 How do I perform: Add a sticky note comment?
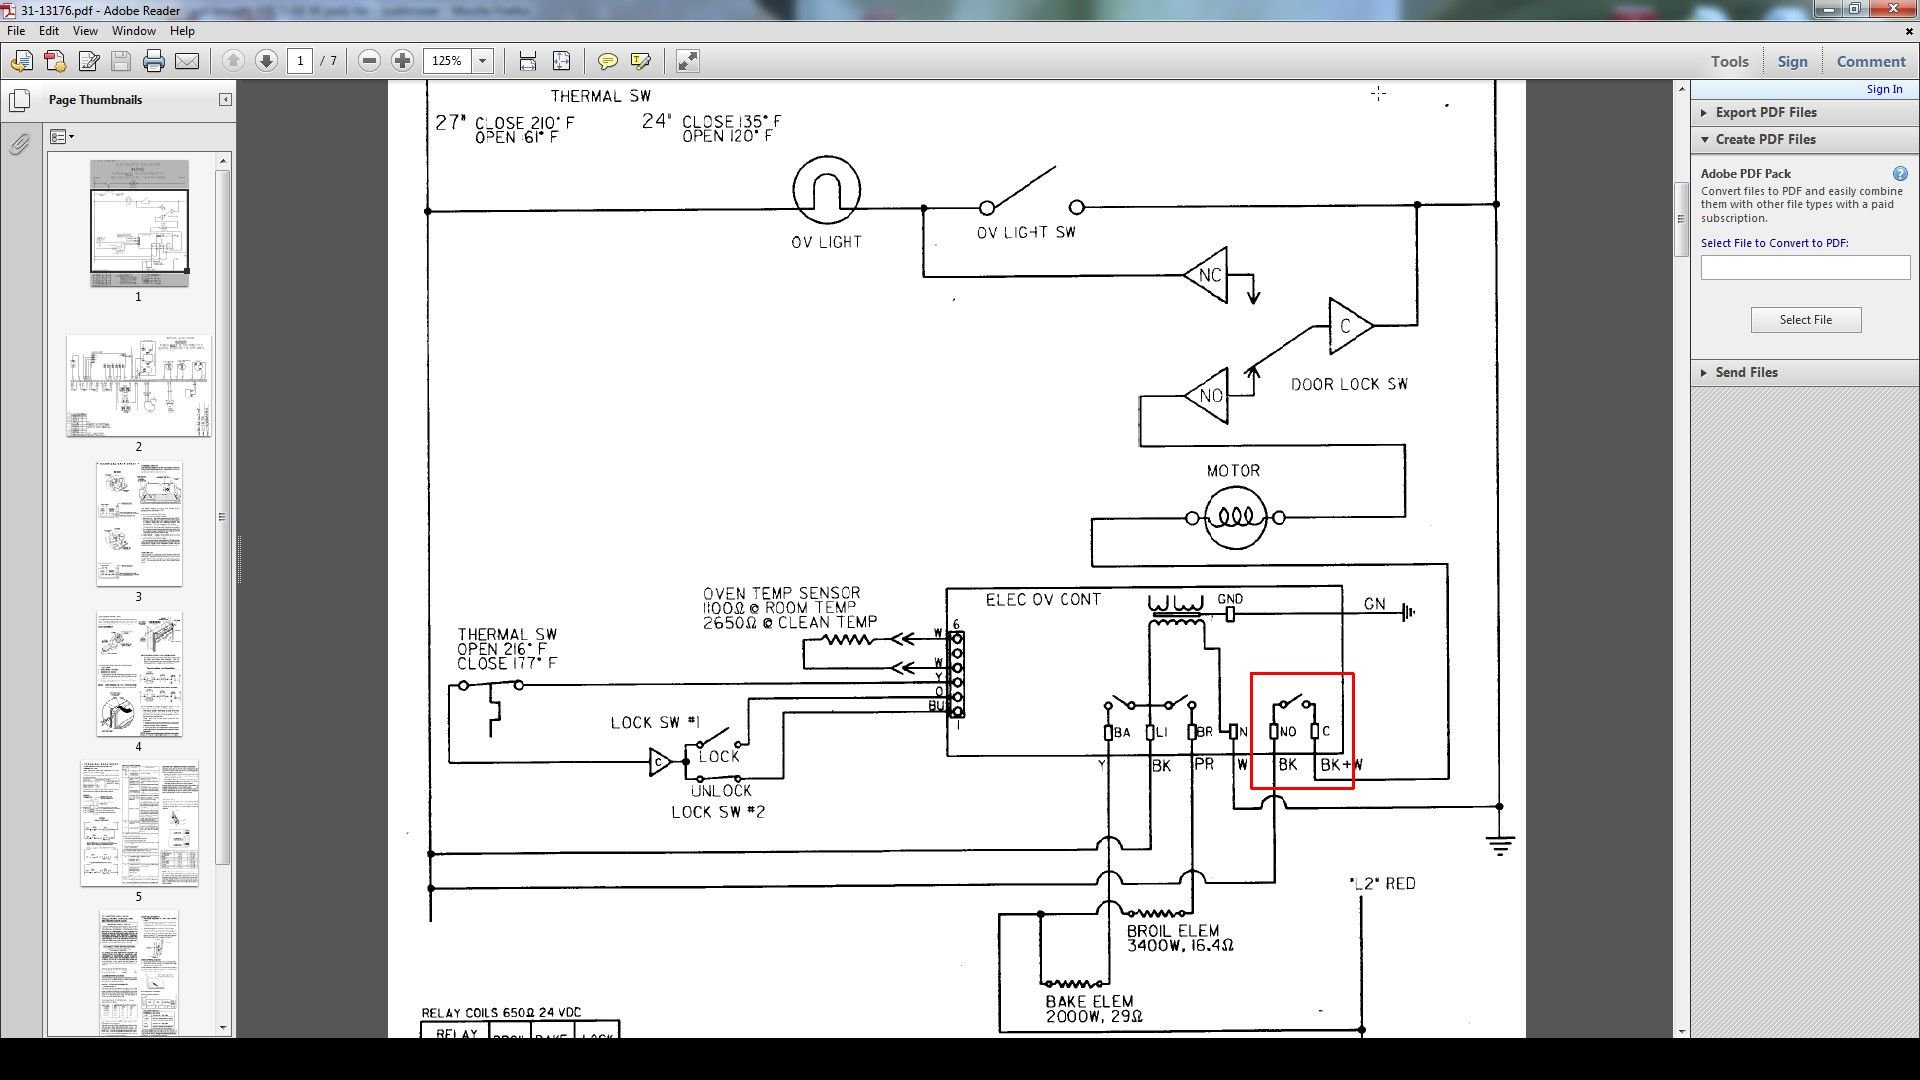pos(607,61)
